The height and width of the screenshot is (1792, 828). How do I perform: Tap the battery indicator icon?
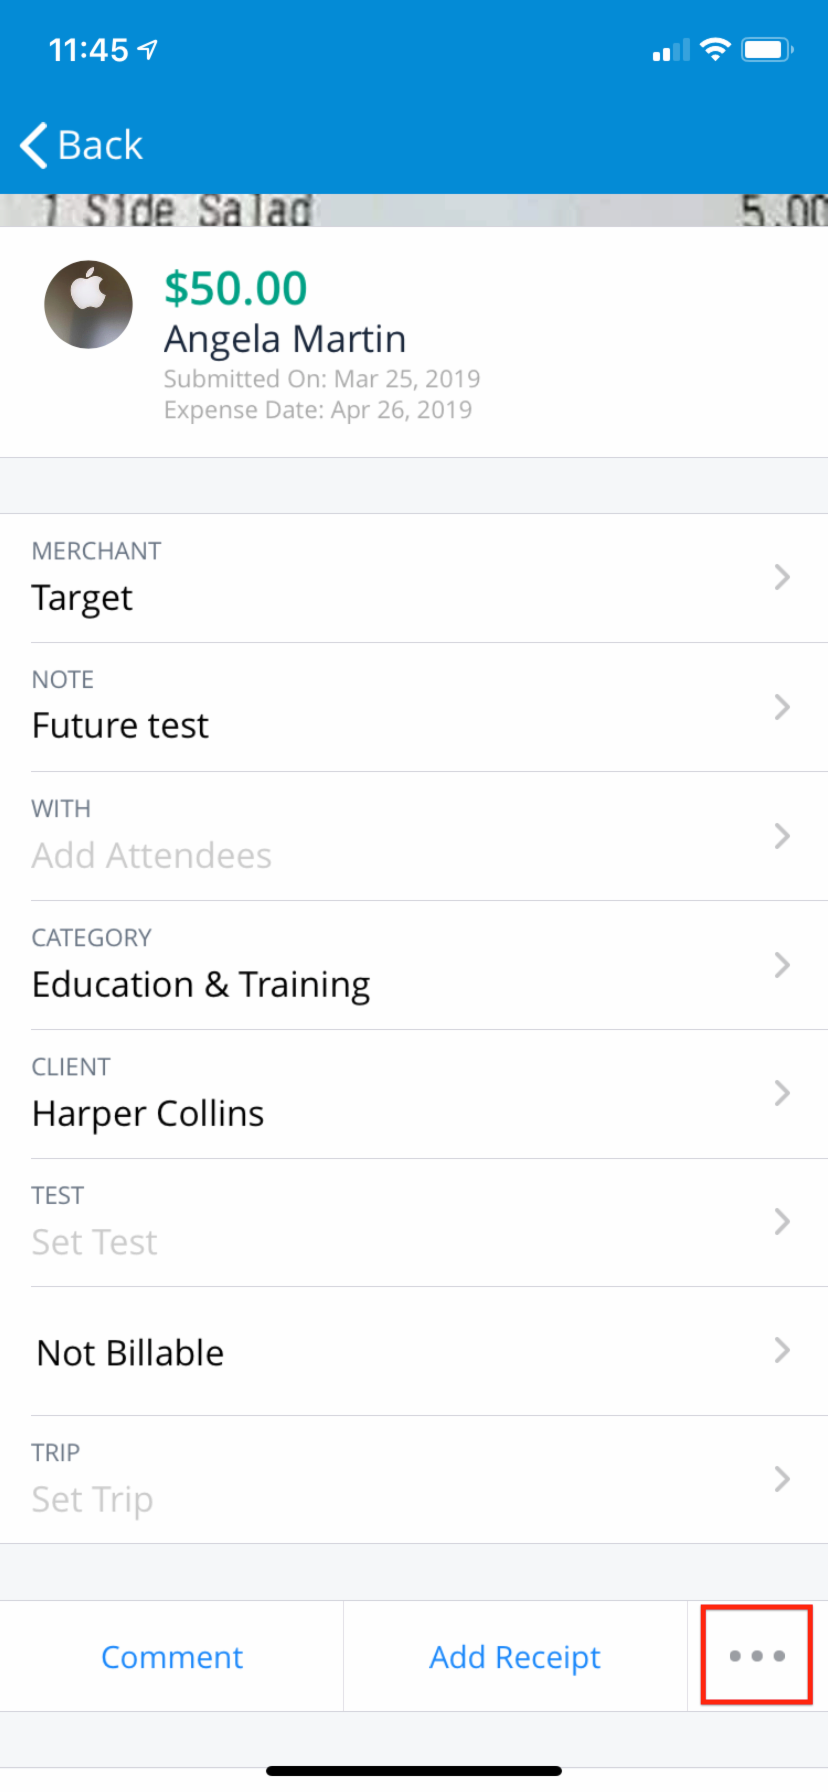(x=767, y=49)
